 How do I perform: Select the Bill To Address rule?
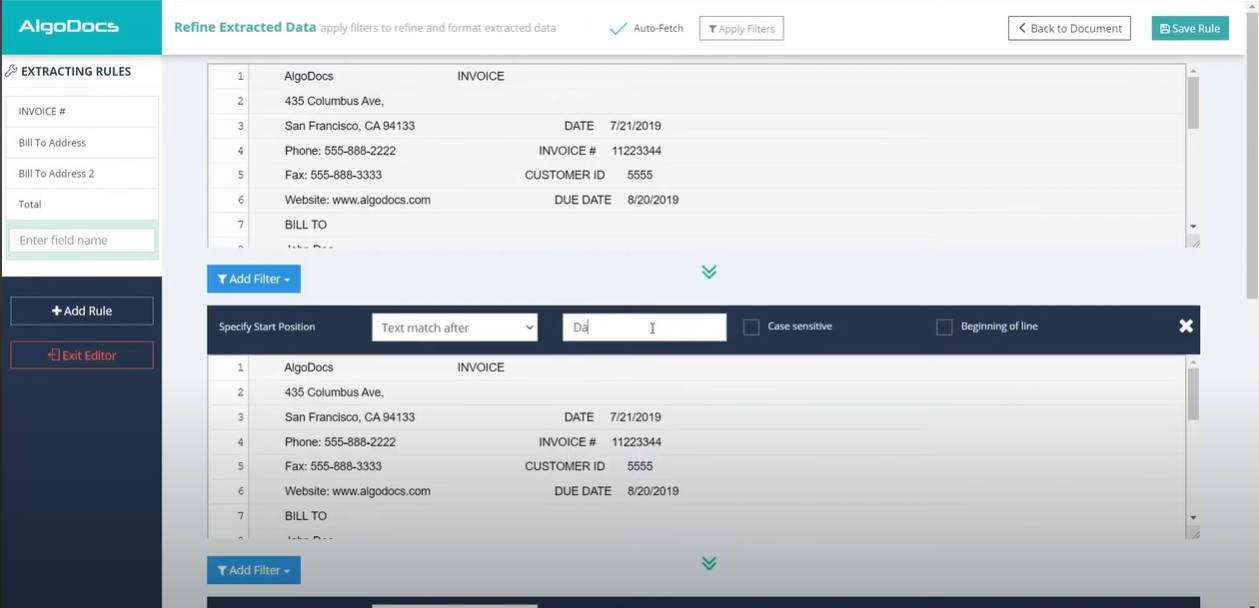(82, 142)
